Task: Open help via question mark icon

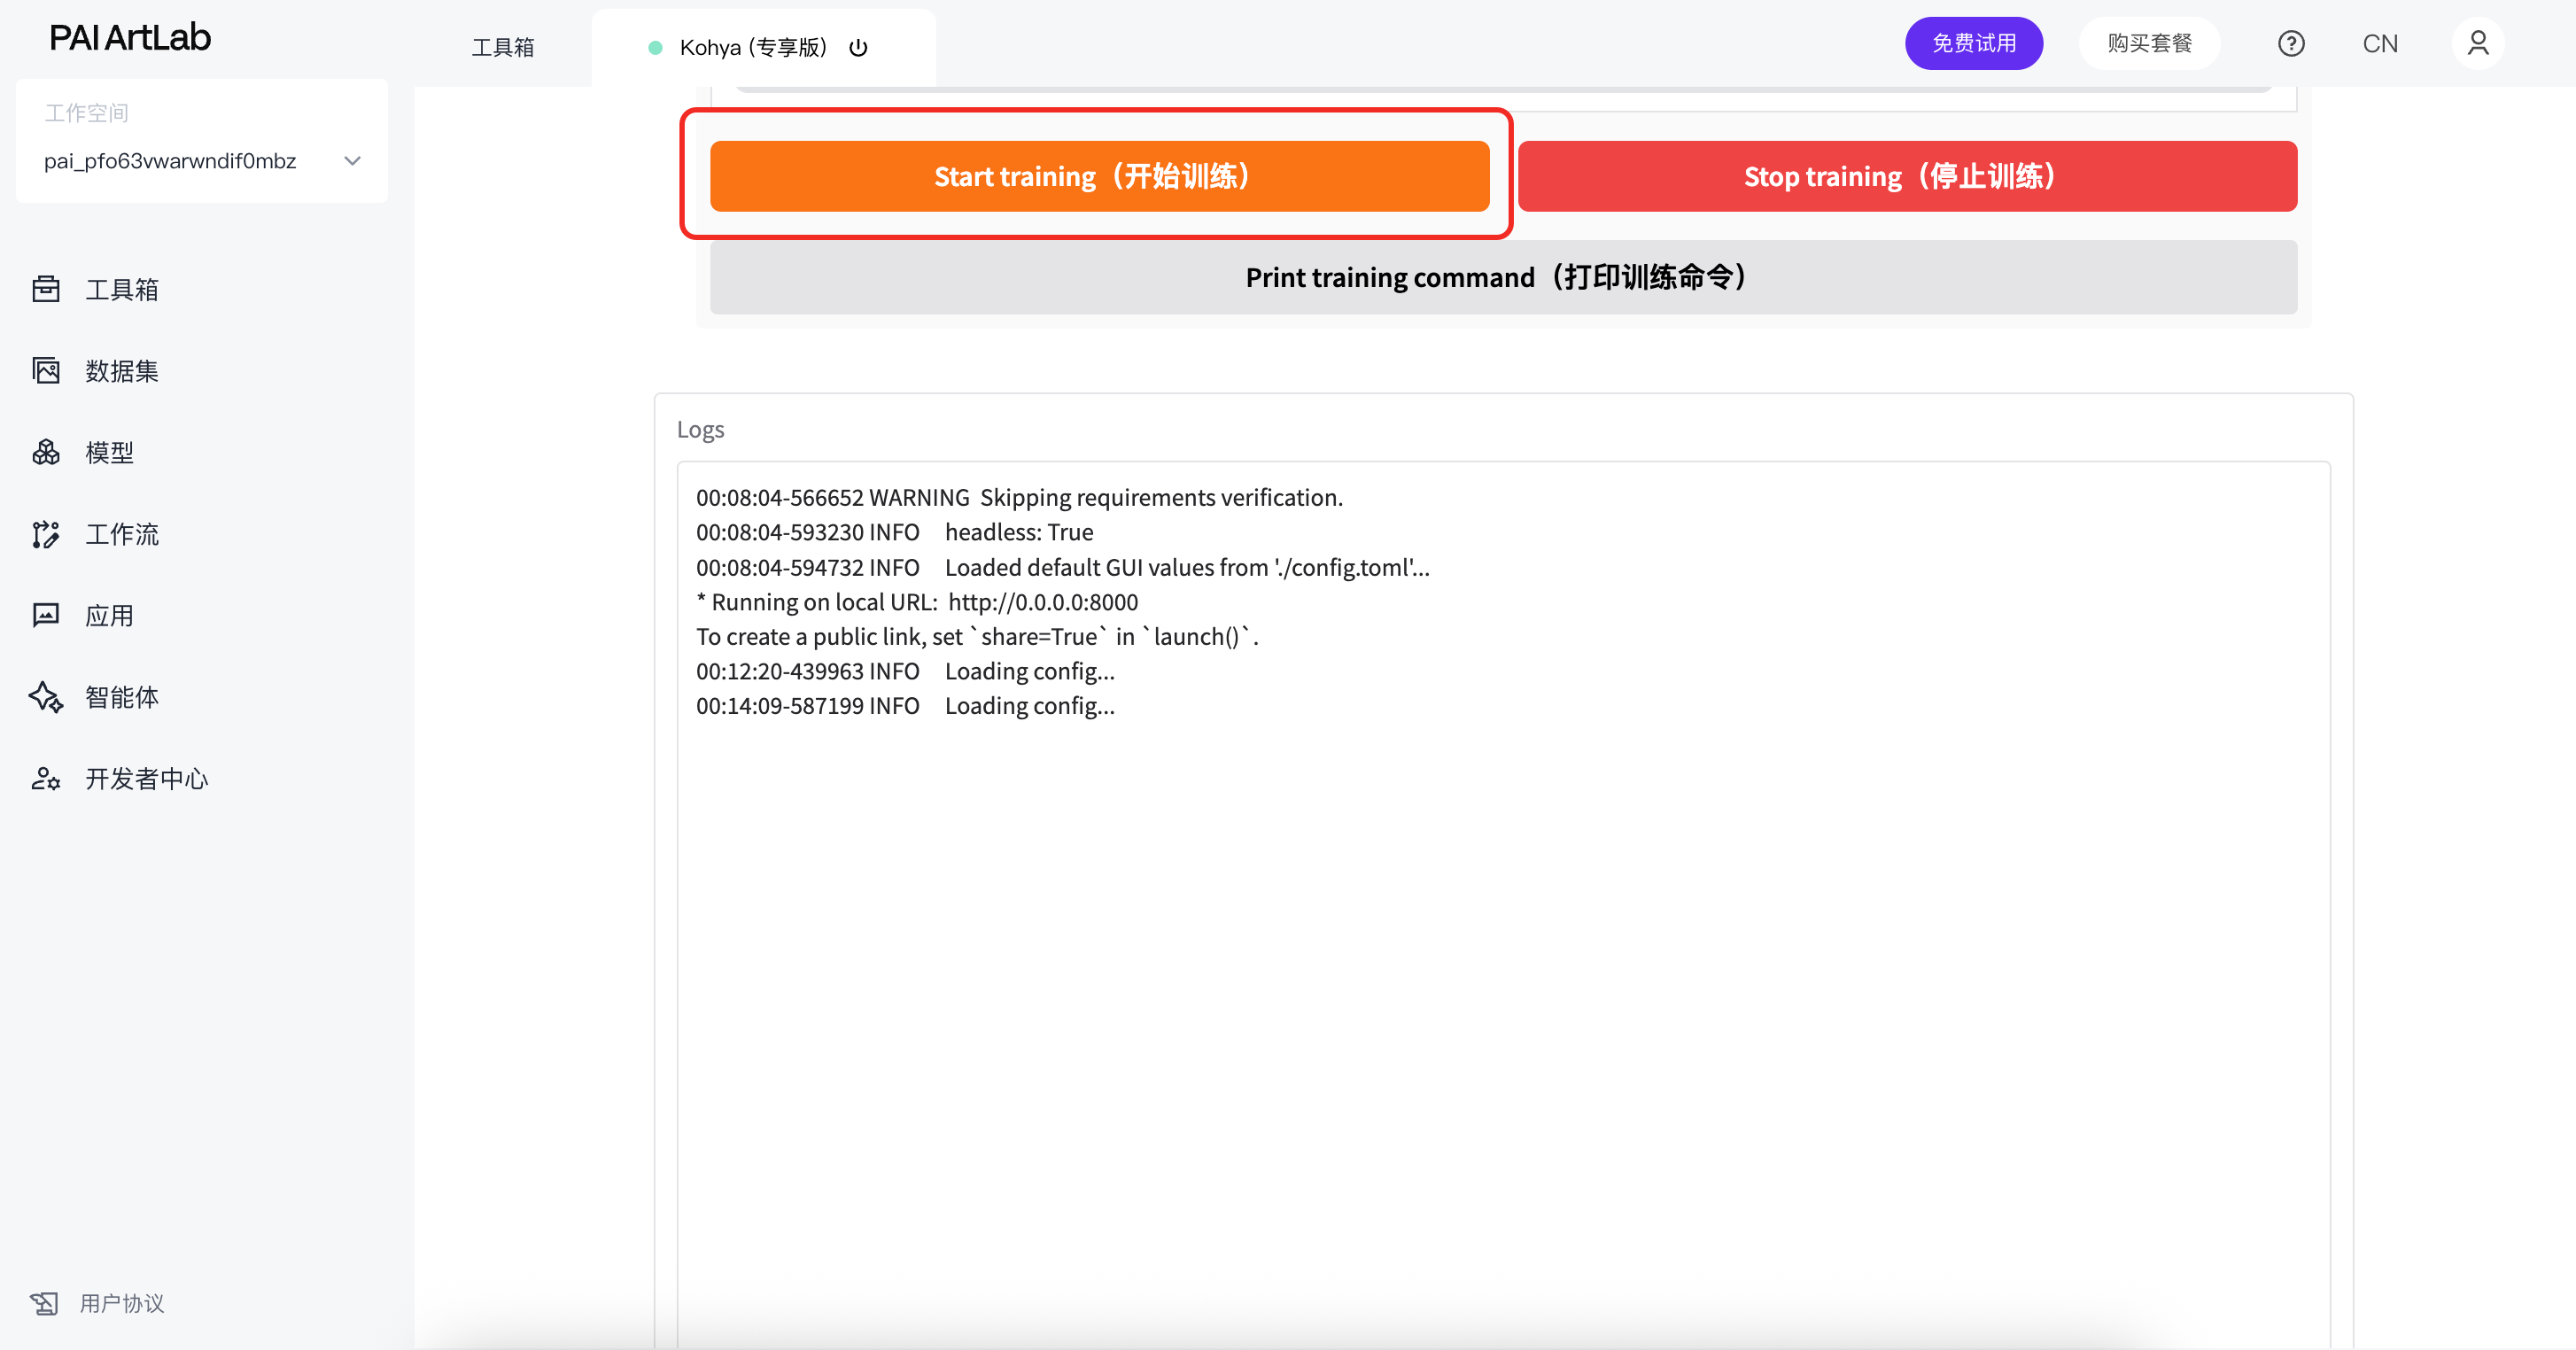Action: pos(2291,44)
